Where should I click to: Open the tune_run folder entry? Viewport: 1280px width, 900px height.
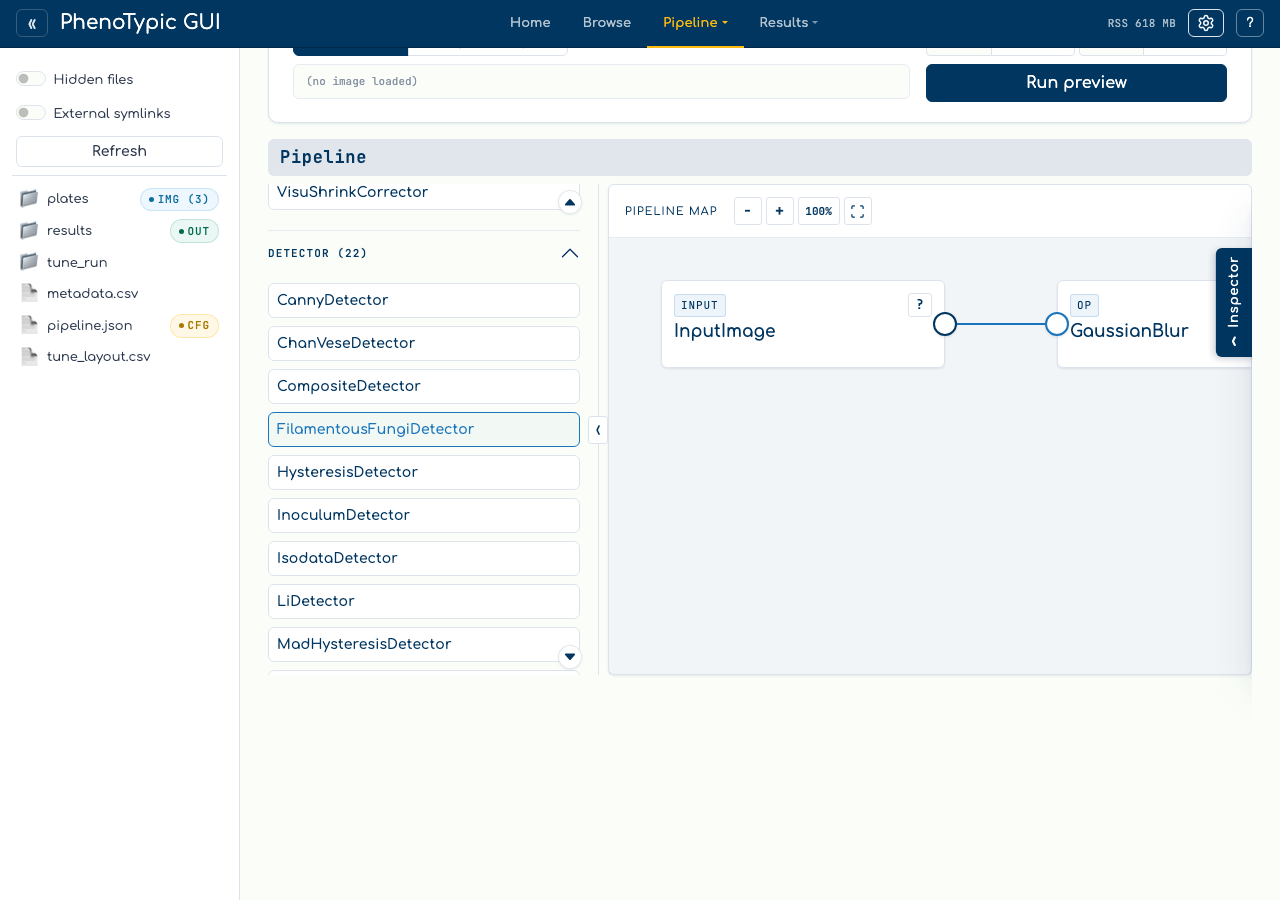[x=119, y=262]
